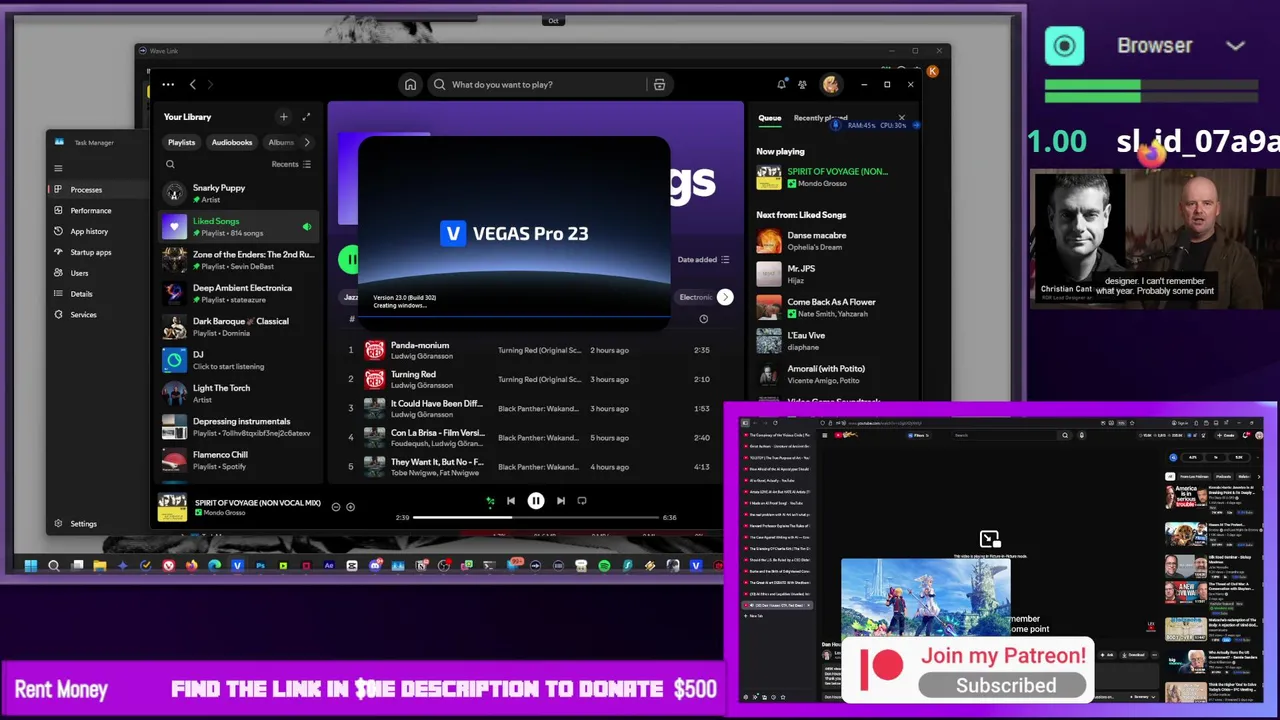
Task: Open Danse macabre in queue
Action: pos(835,241)
